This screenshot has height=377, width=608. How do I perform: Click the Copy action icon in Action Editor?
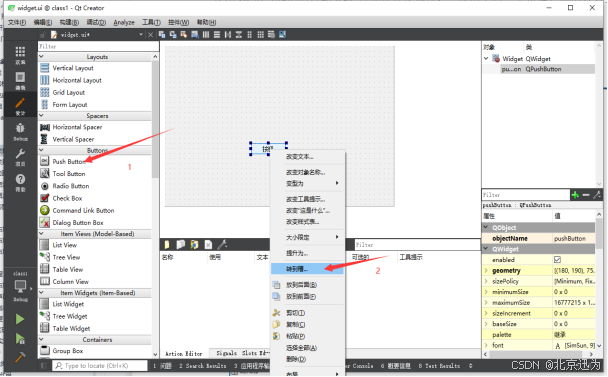181,244
